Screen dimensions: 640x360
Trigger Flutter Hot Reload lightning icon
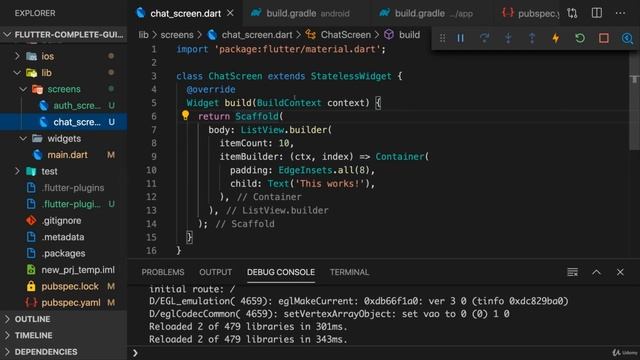tap(556, 38)
